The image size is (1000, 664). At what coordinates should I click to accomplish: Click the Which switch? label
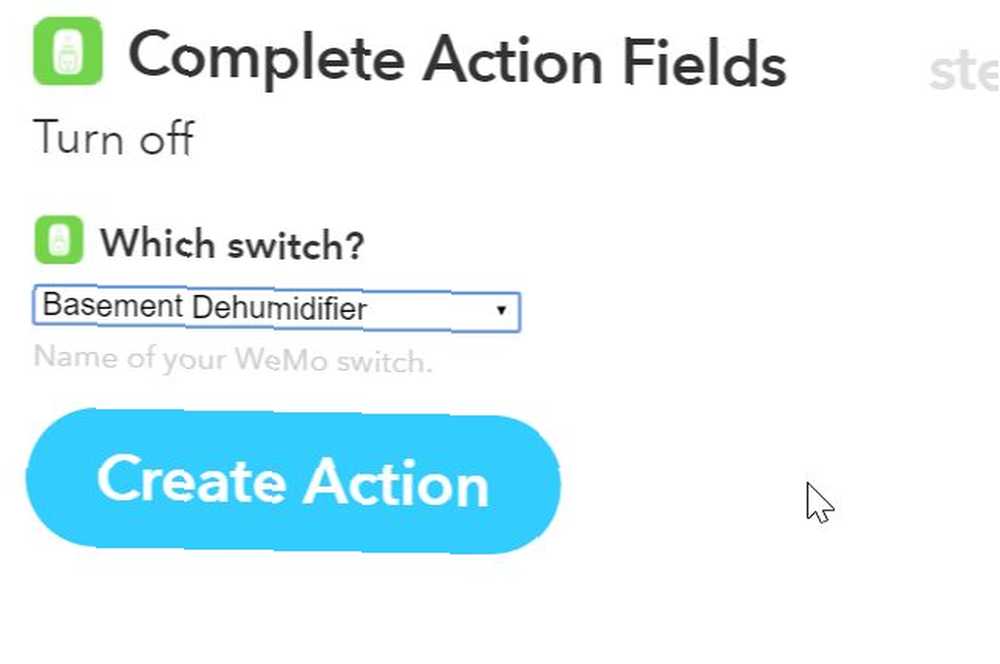click(x=232, y=244)
